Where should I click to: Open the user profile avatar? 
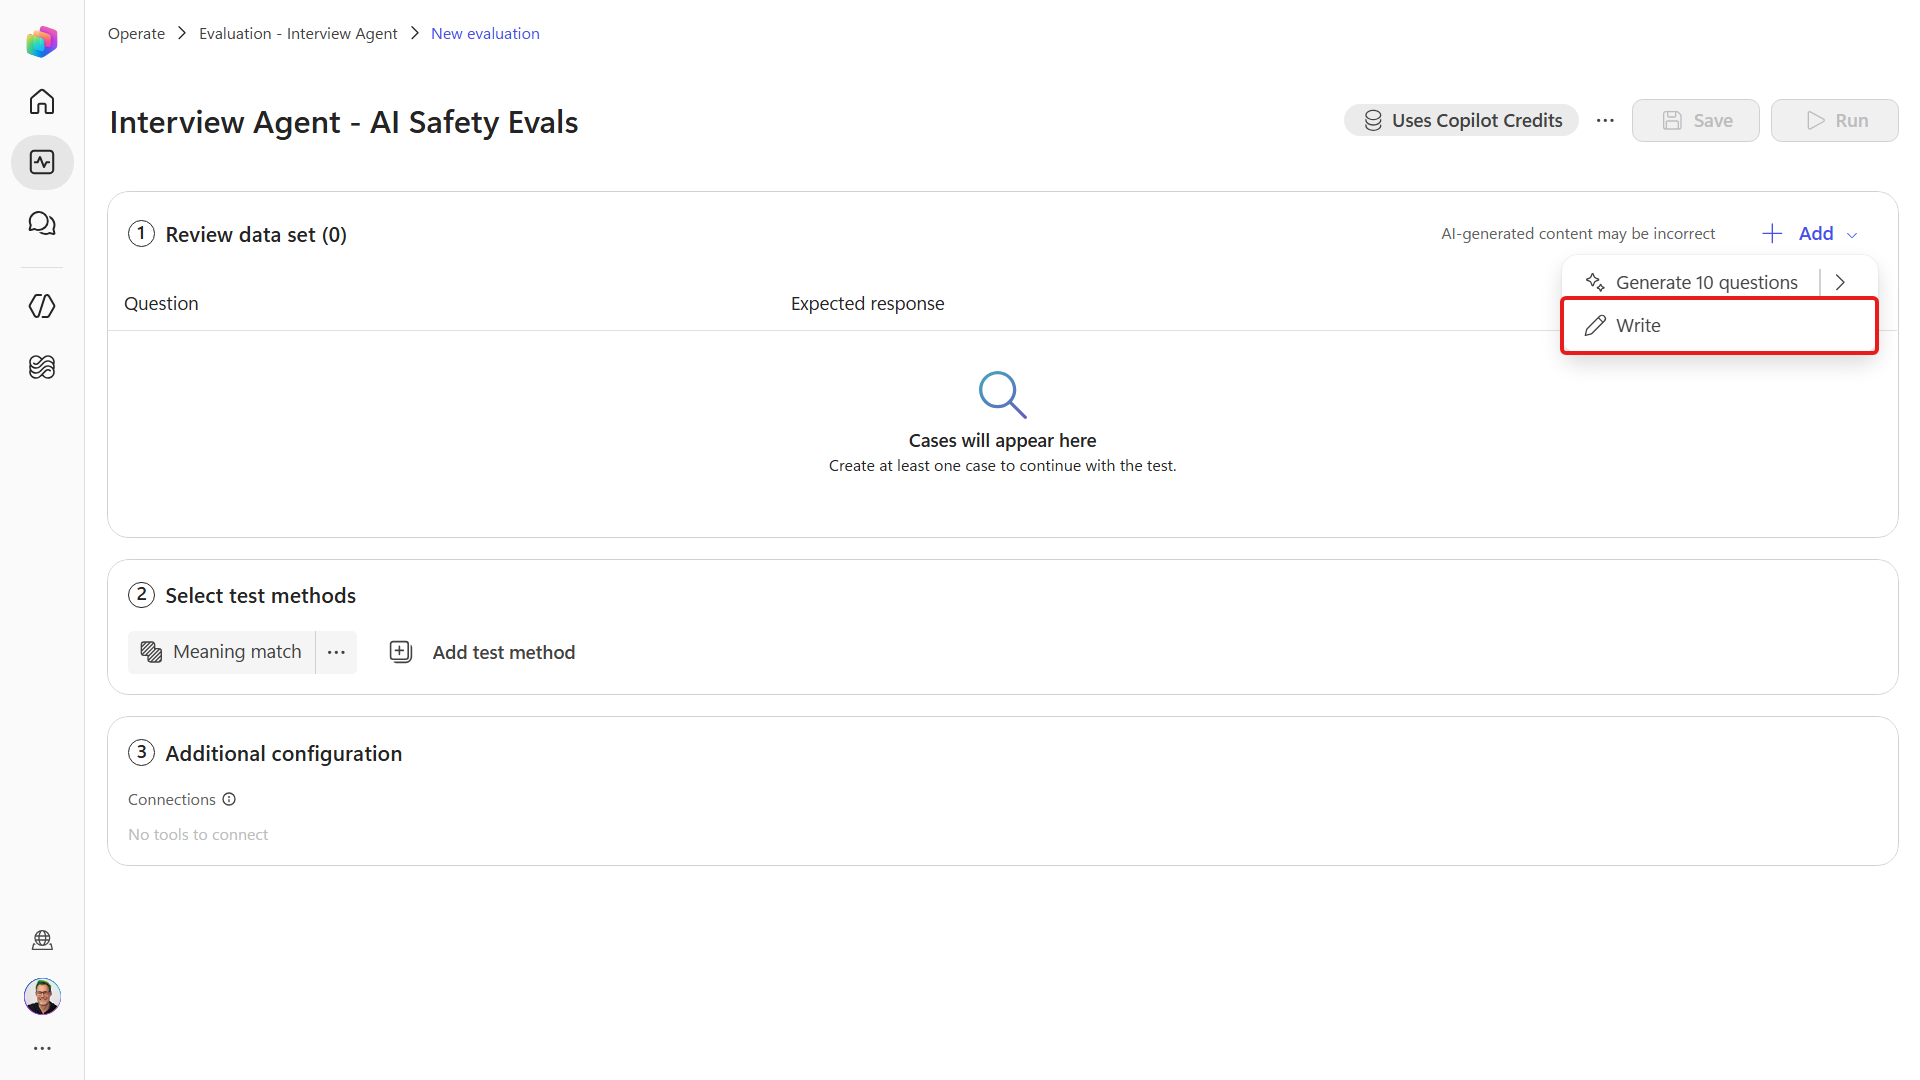42,996
